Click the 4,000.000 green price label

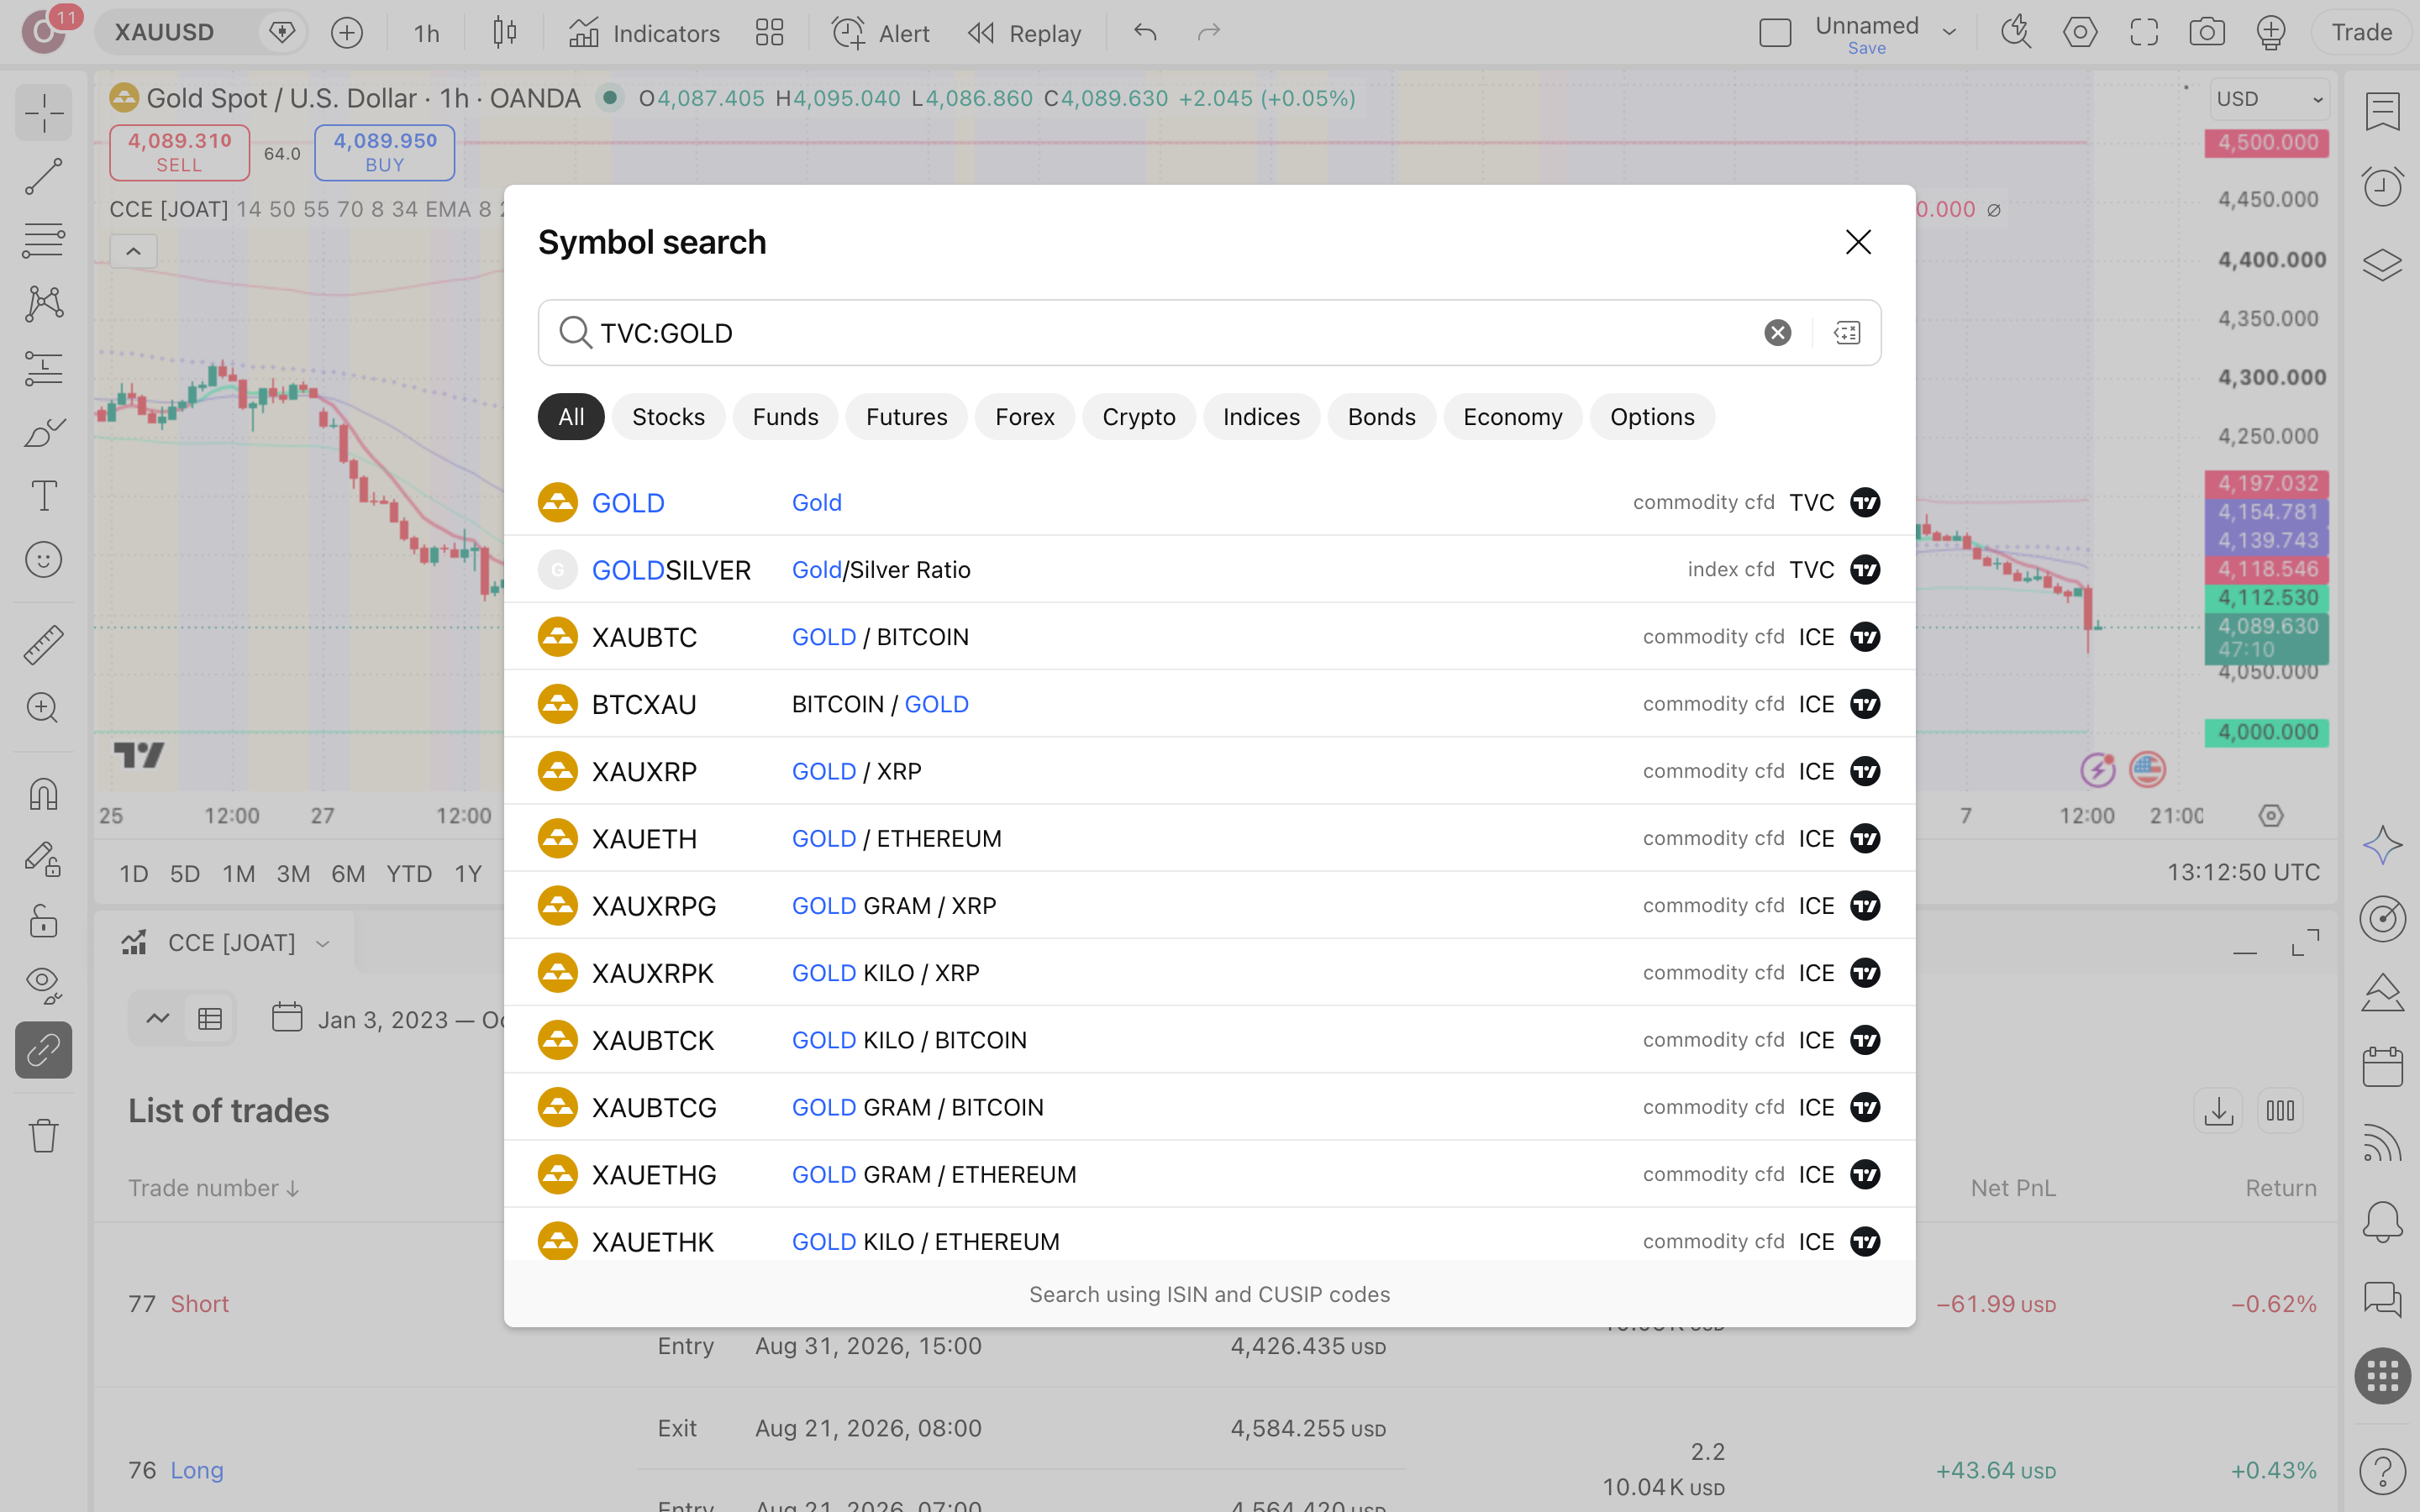tap(2267, 732)
